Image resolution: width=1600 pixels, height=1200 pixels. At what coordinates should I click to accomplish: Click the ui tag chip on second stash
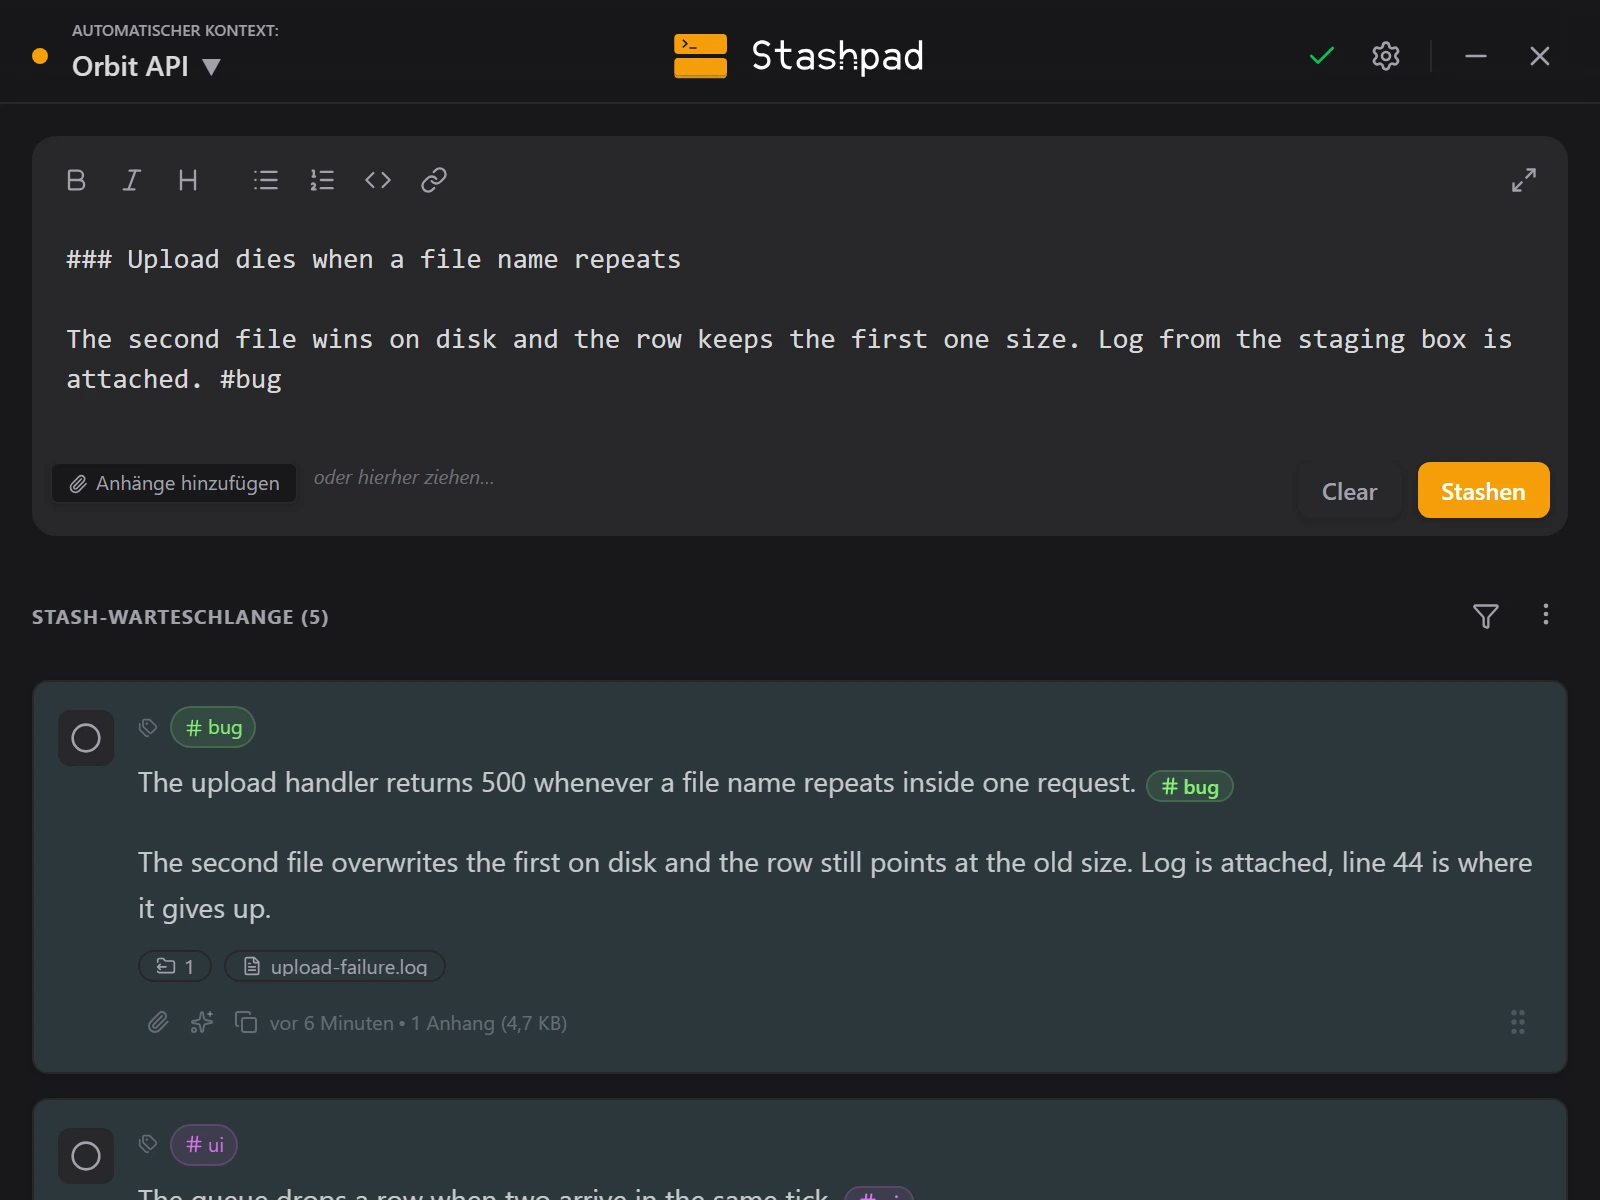click(x=204, y=1145)
